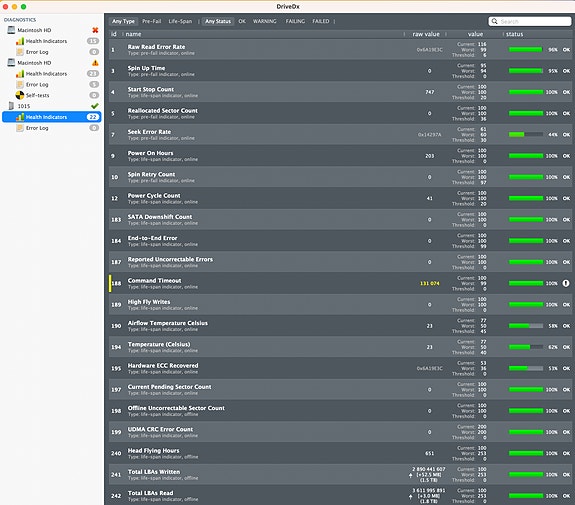
Task: Select the 1015 drive icon in sidebar
Action: point(11,106)
